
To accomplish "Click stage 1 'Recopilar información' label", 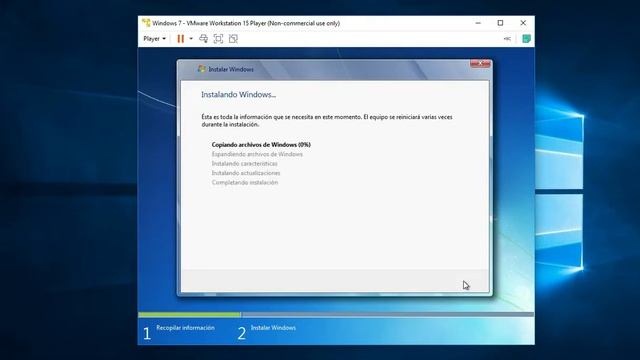I will pyautogui.click(x=185, y=328).
